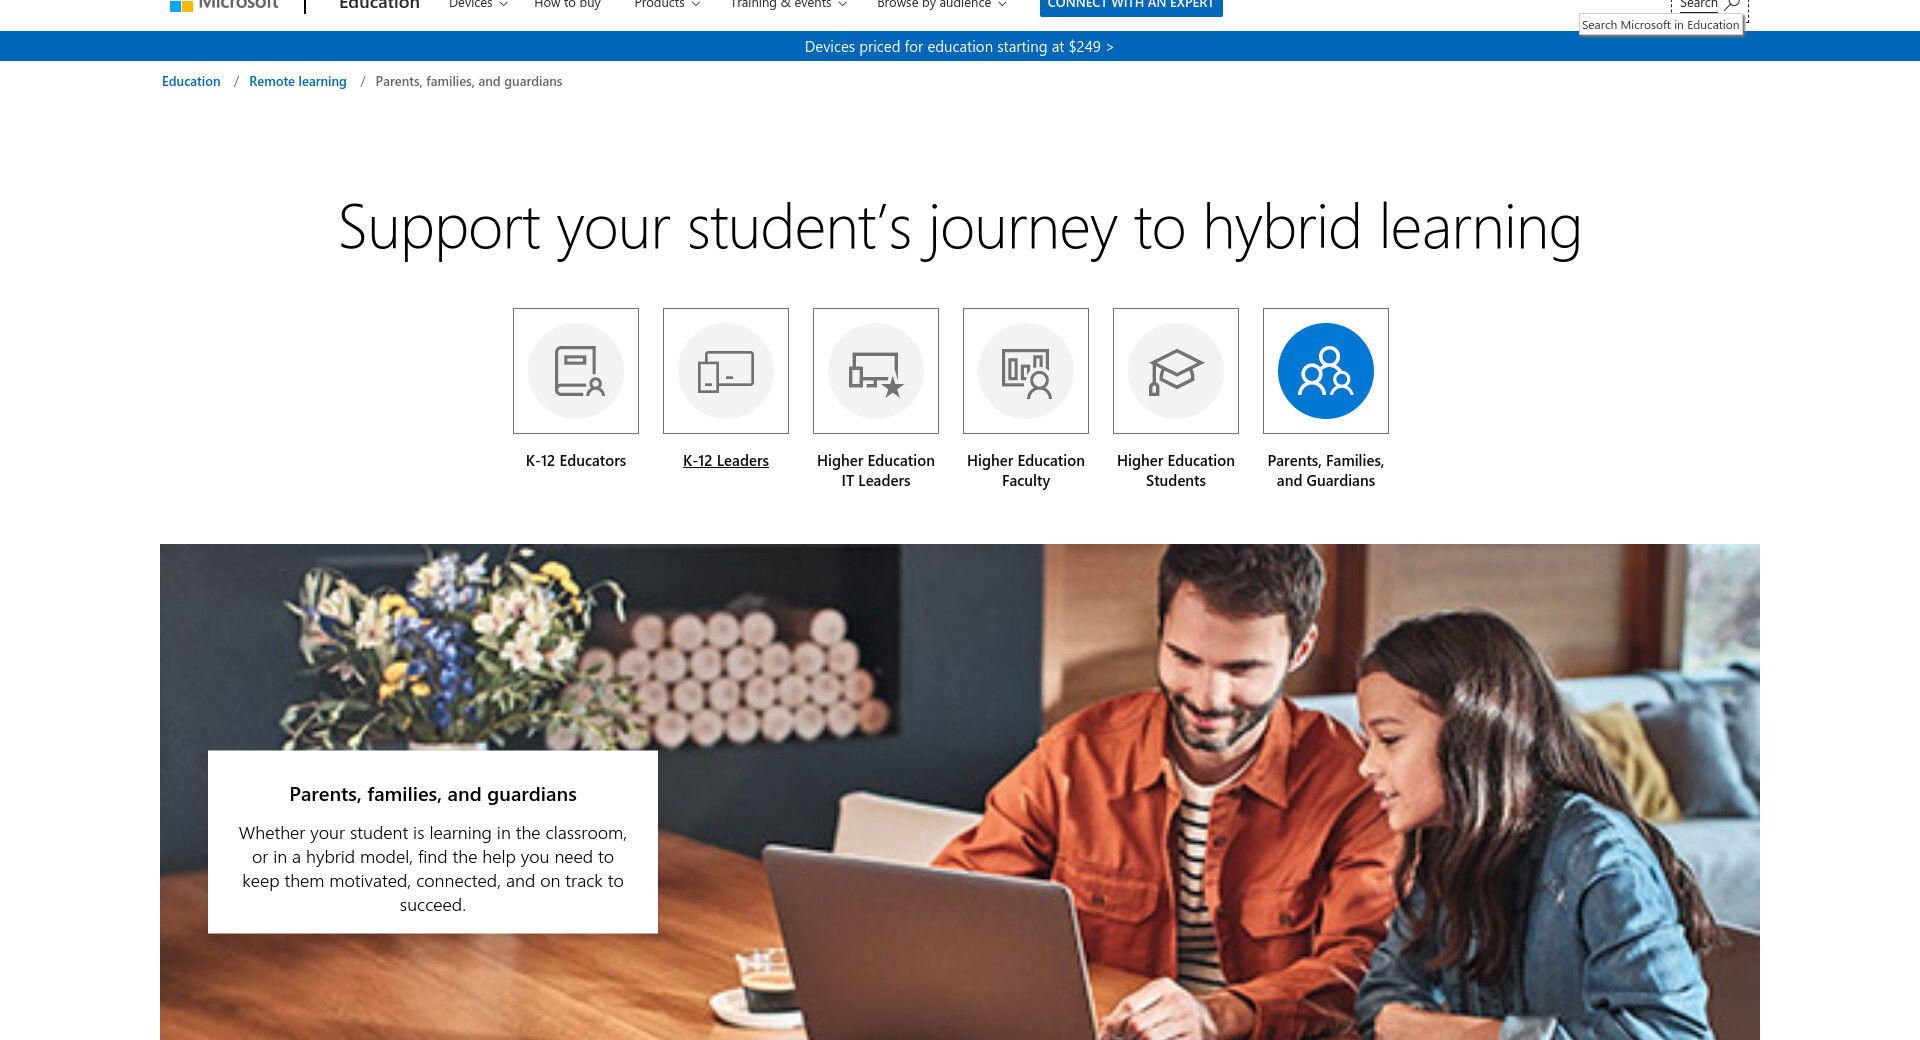This screenshot has height=1040, width=1920.
Task: Expand the Products dropdown menu
Action: click(x=667, y=5)
